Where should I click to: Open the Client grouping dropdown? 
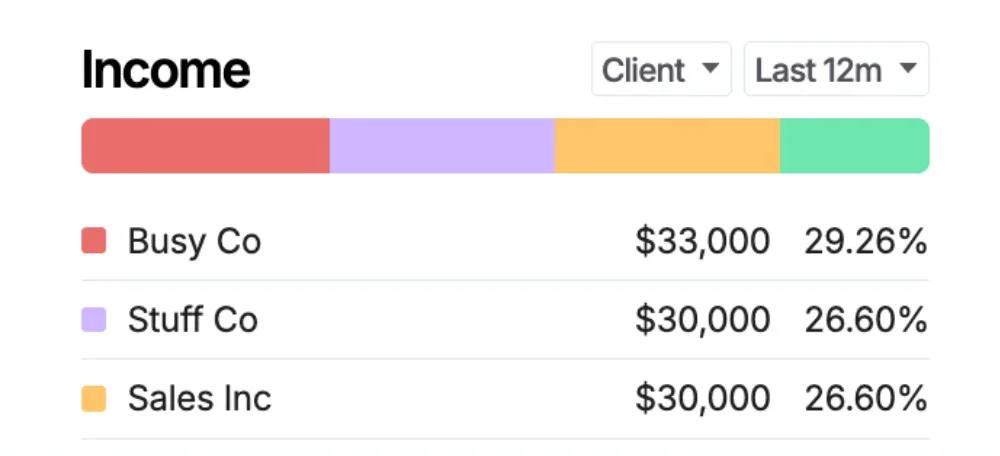coord(661,69)
